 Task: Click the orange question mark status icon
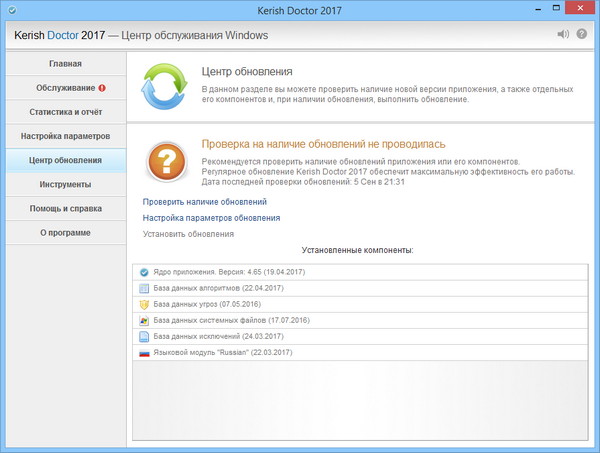pos(166,161)
